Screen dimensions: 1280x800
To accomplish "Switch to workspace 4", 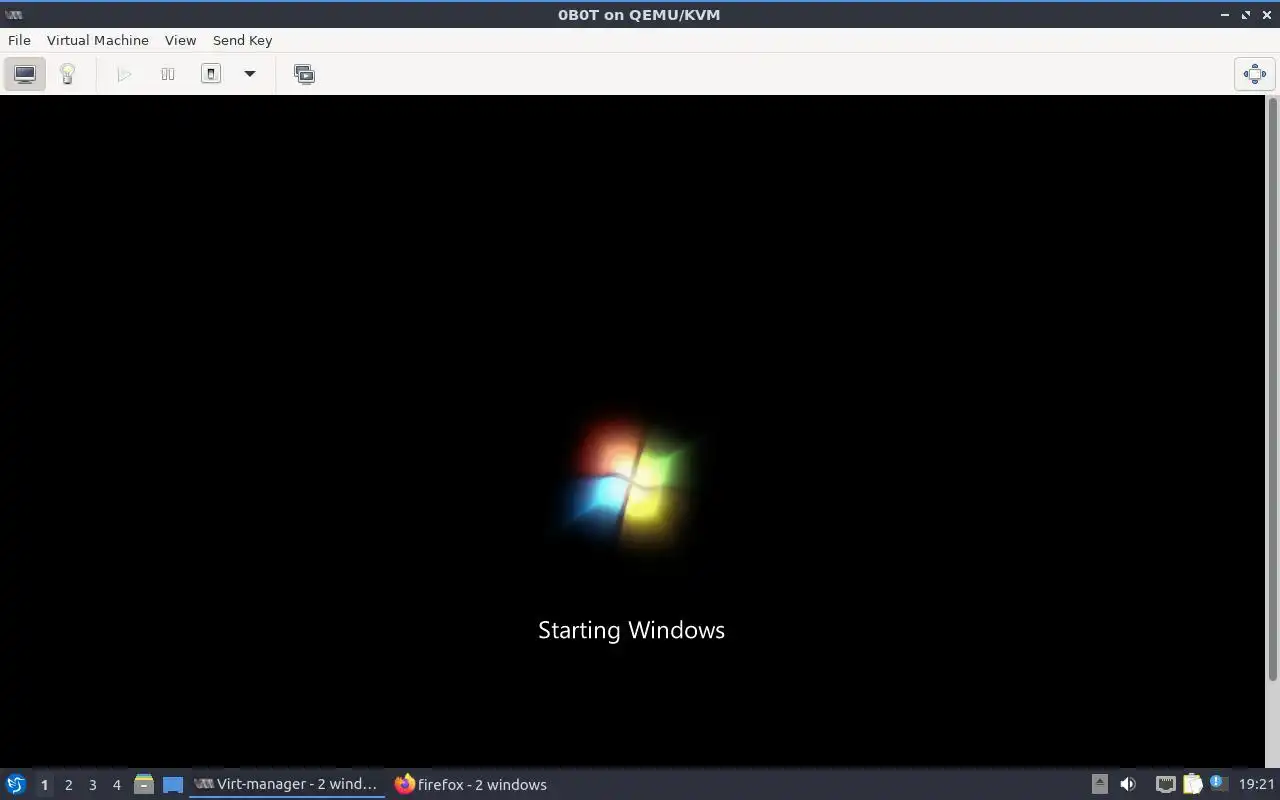I will [x=117, y=785].
